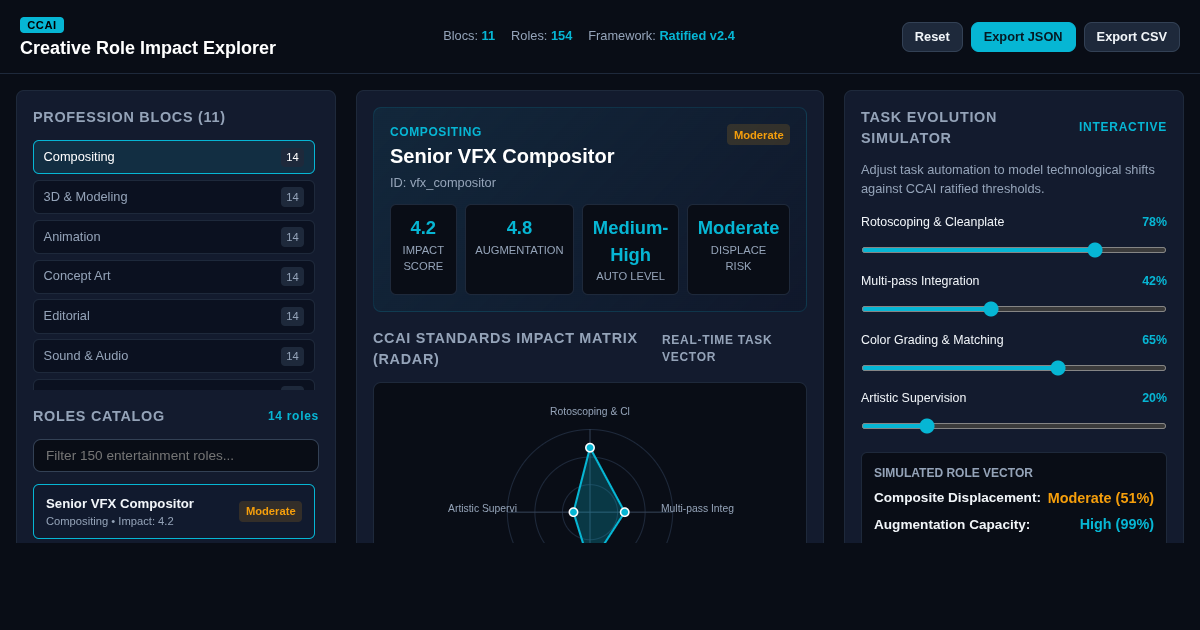Adjust the Color Grading & Matching slider
1200x630 pixels.
(1014, 368)
